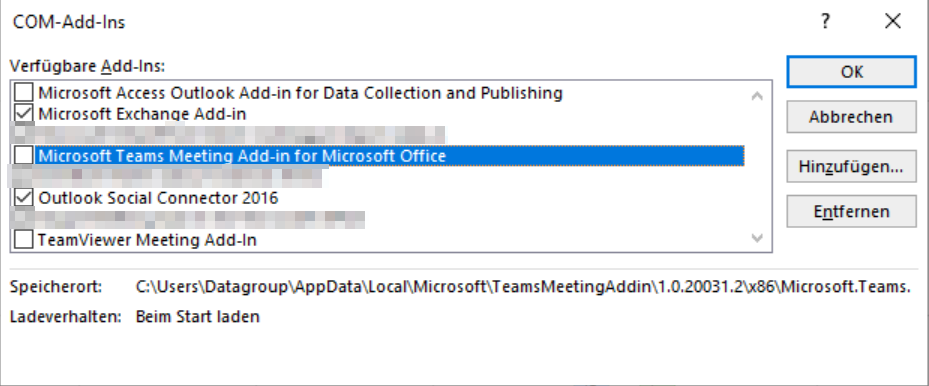Screen dimensions: 929x386
Task: Click Entfernen to remove the selected add-in
Action: click(851, 211)
